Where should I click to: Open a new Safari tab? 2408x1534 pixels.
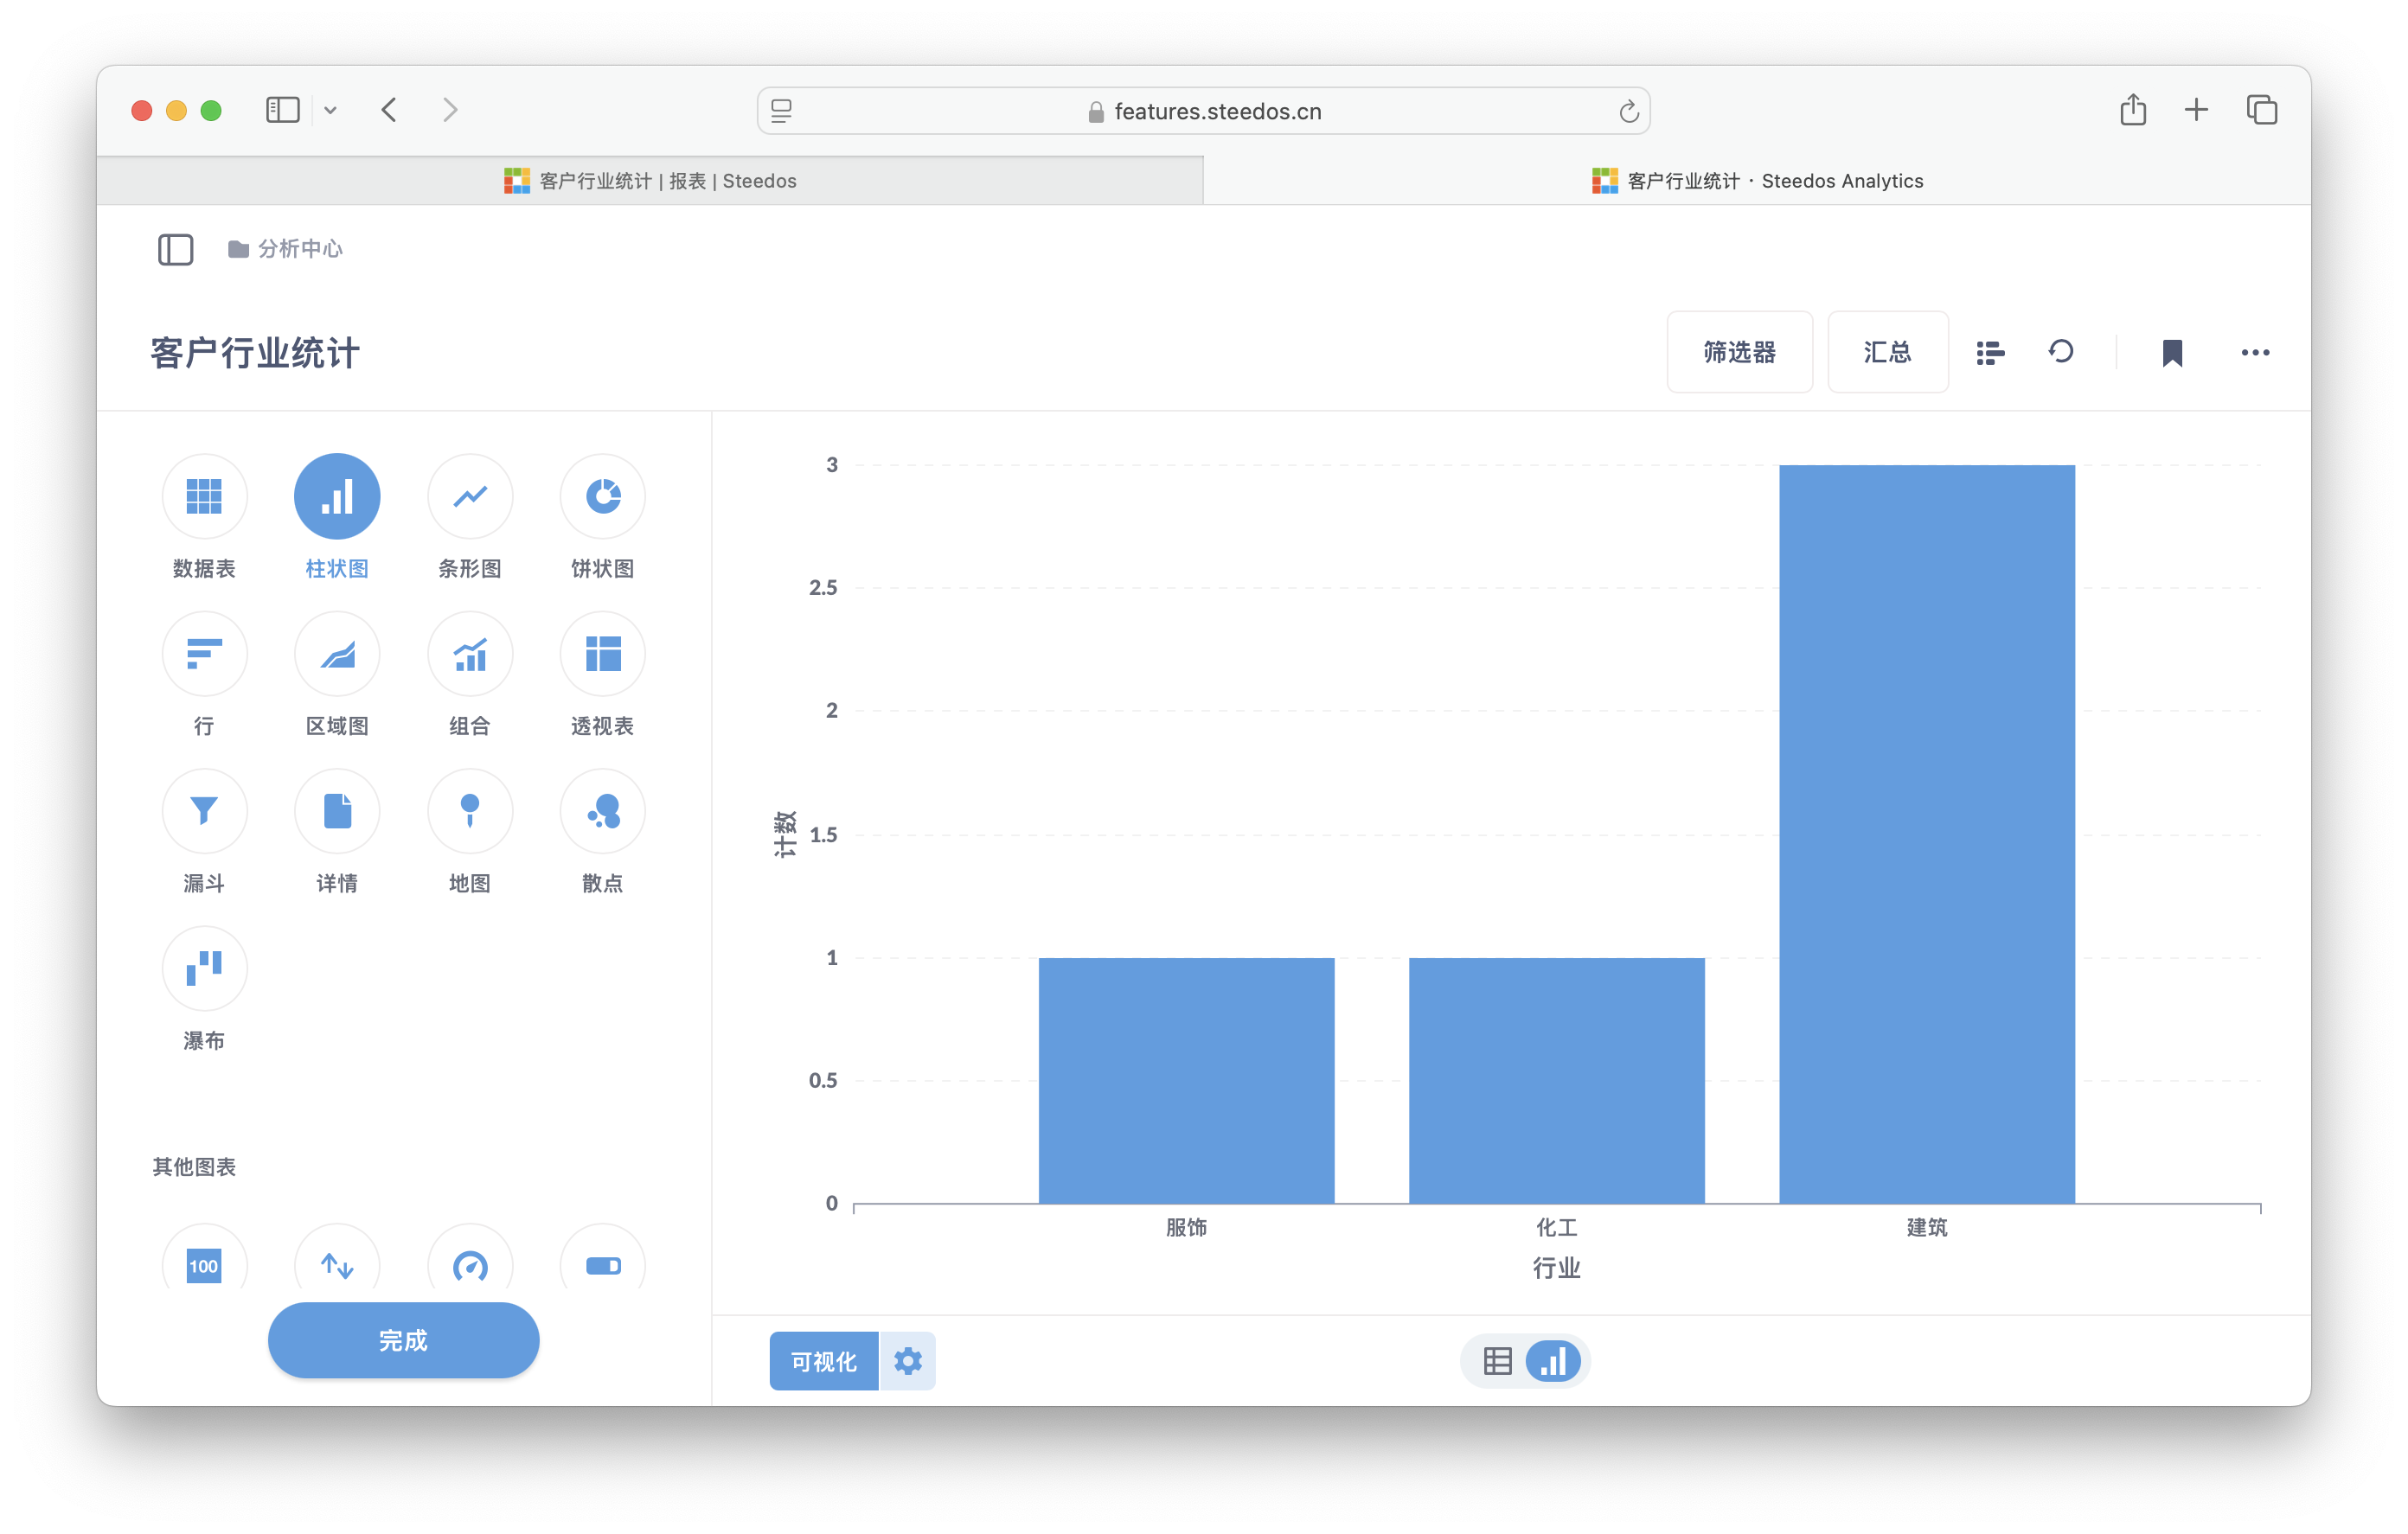click(2196, 109)
